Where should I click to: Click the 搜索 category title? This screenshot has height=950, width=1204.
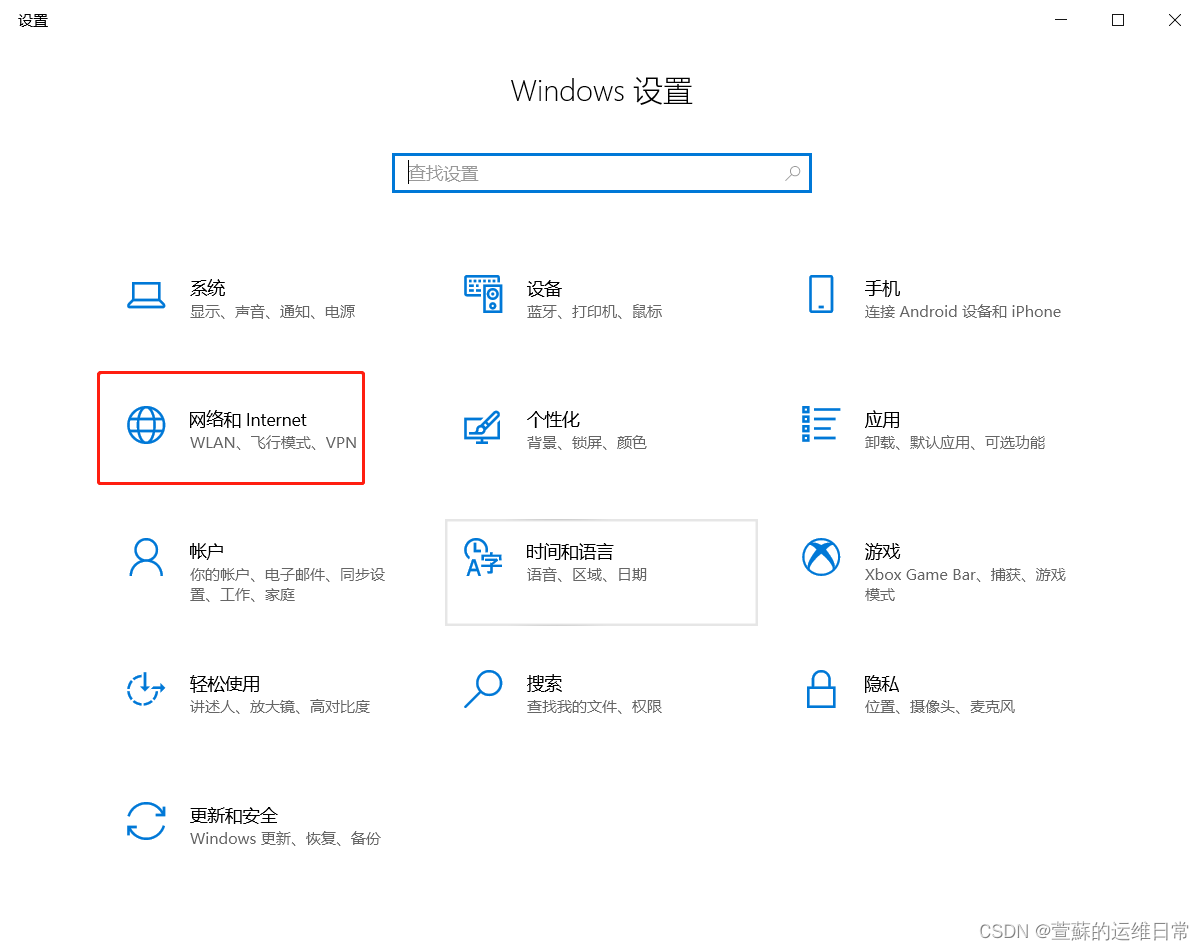545,684
